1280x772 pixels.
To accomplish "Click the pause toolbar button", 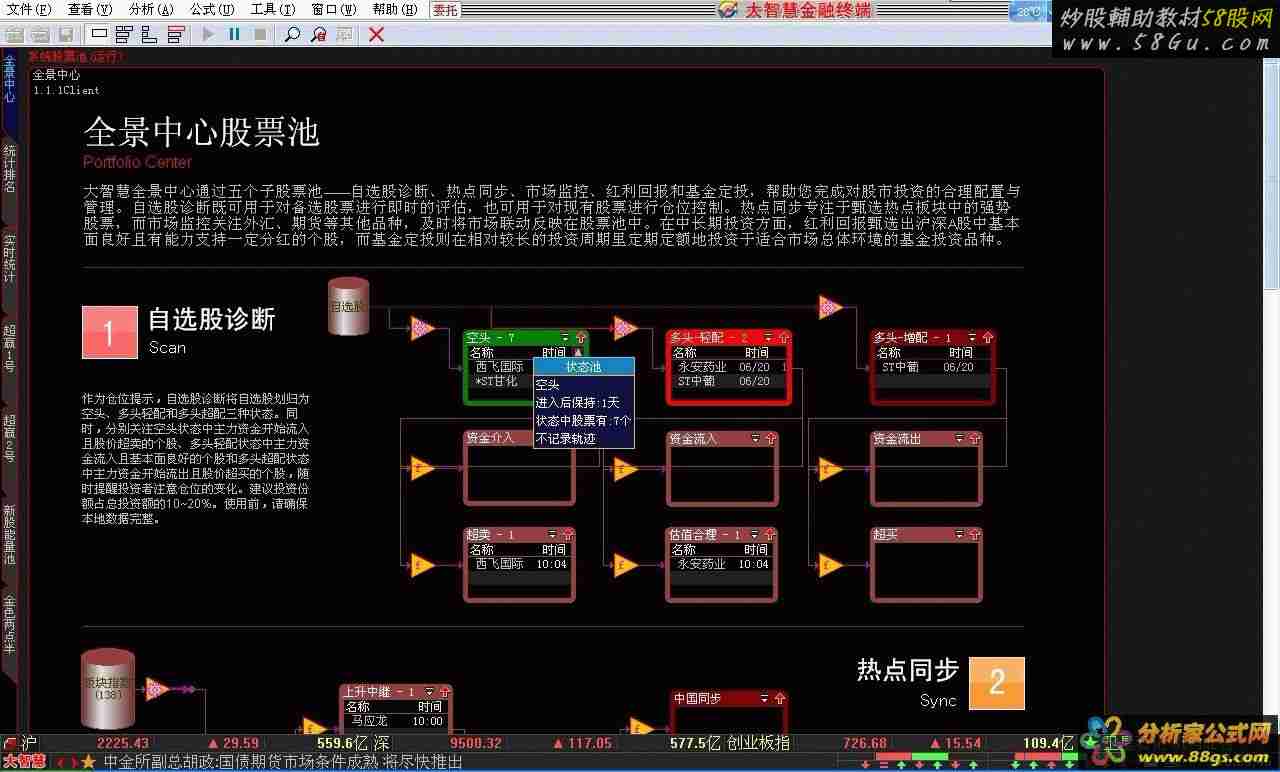I will [x=234, y=34].
